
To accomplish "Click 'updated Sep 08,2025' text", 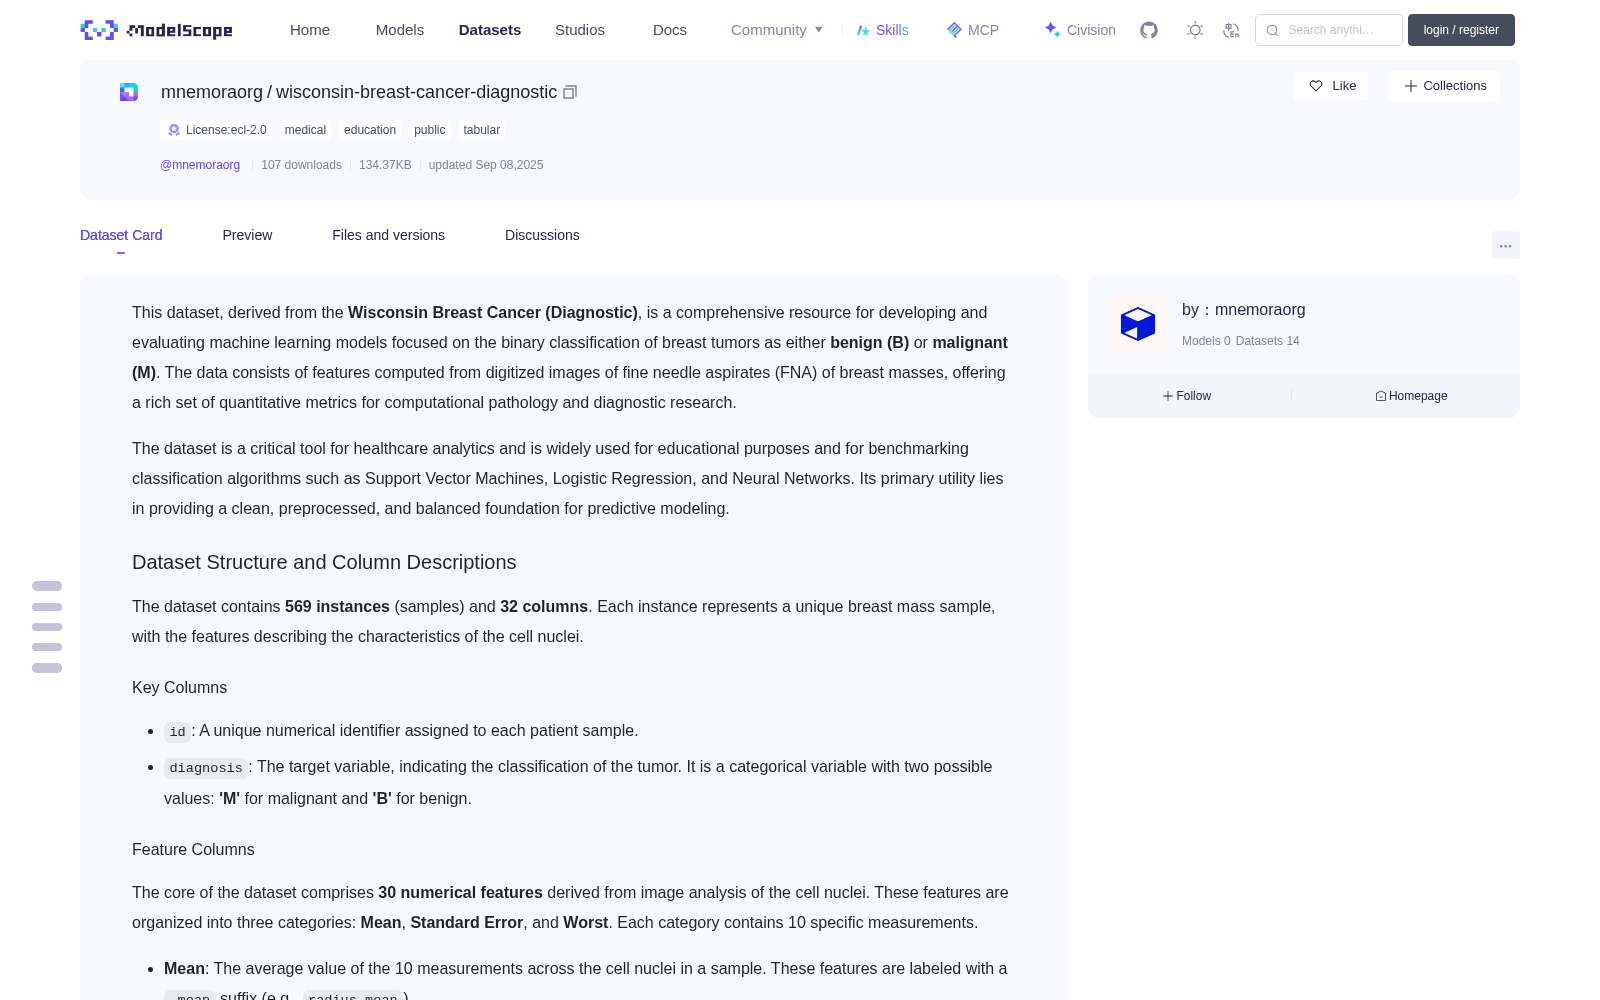I will coord(486,165).
